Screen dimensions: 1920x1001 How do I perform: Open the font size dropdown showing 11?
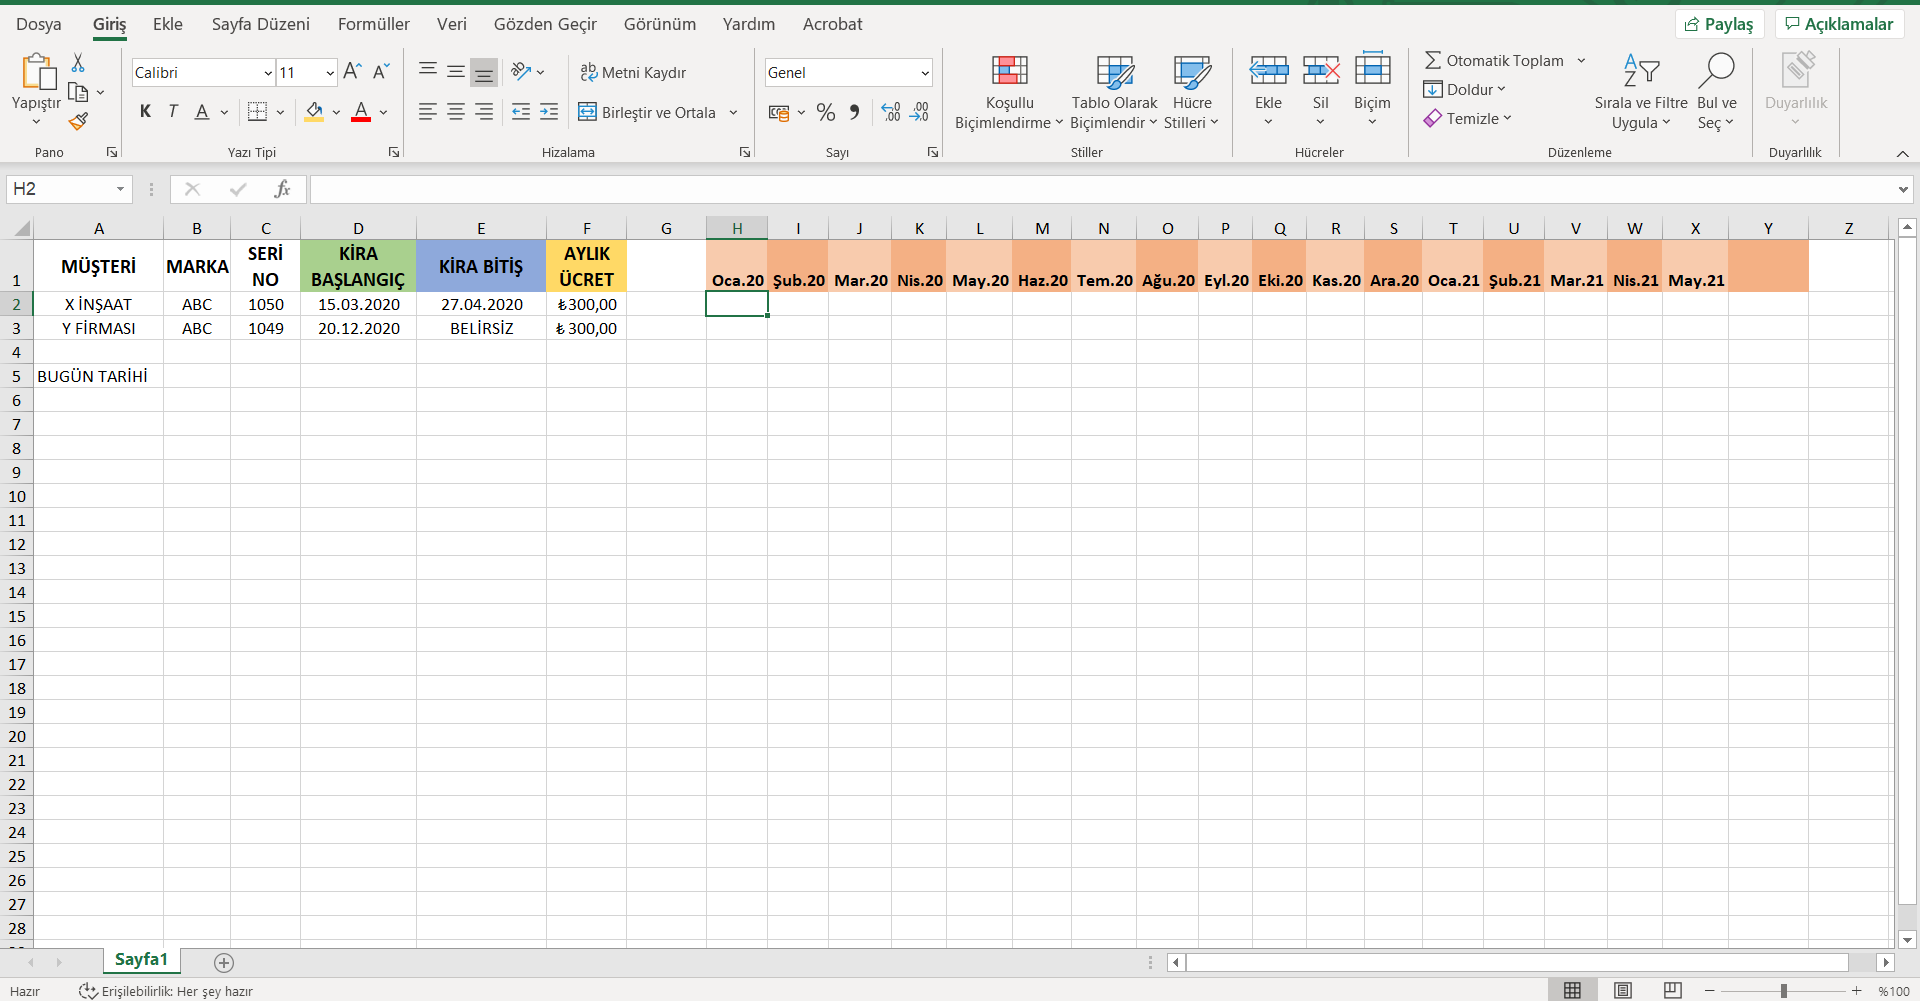[x=330, y=73]
